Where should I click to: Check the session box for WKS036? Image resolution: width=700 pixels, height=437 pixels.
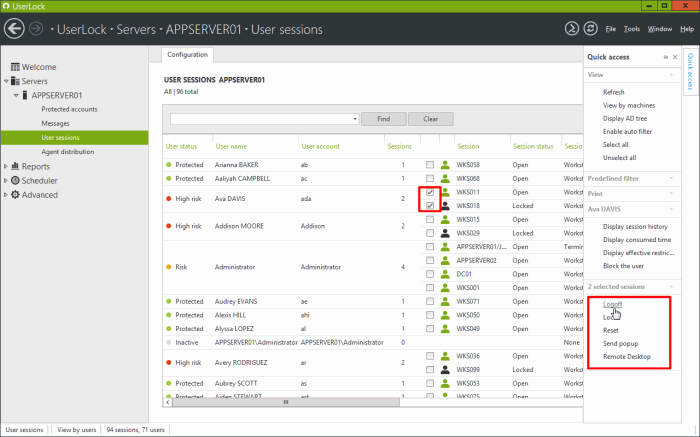click(430, 356)
